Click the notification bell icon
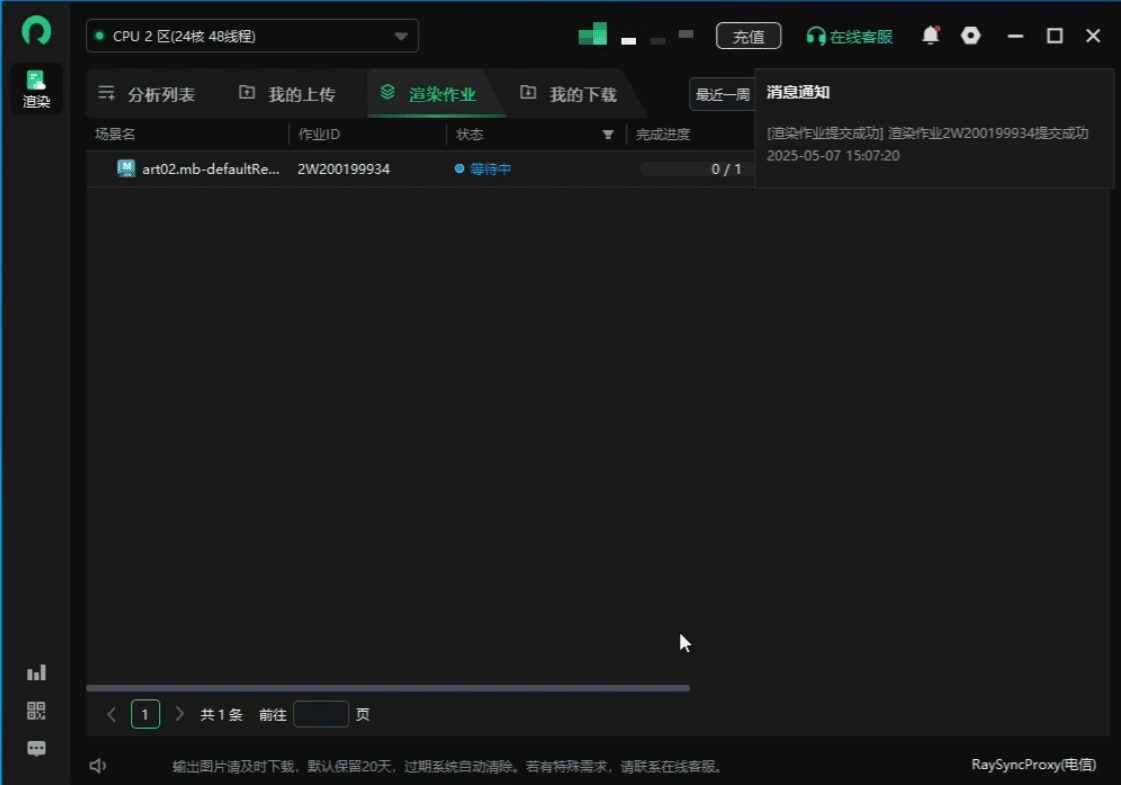The height and width of the screenshot is (785, 1121). click(x=930, y=35)
